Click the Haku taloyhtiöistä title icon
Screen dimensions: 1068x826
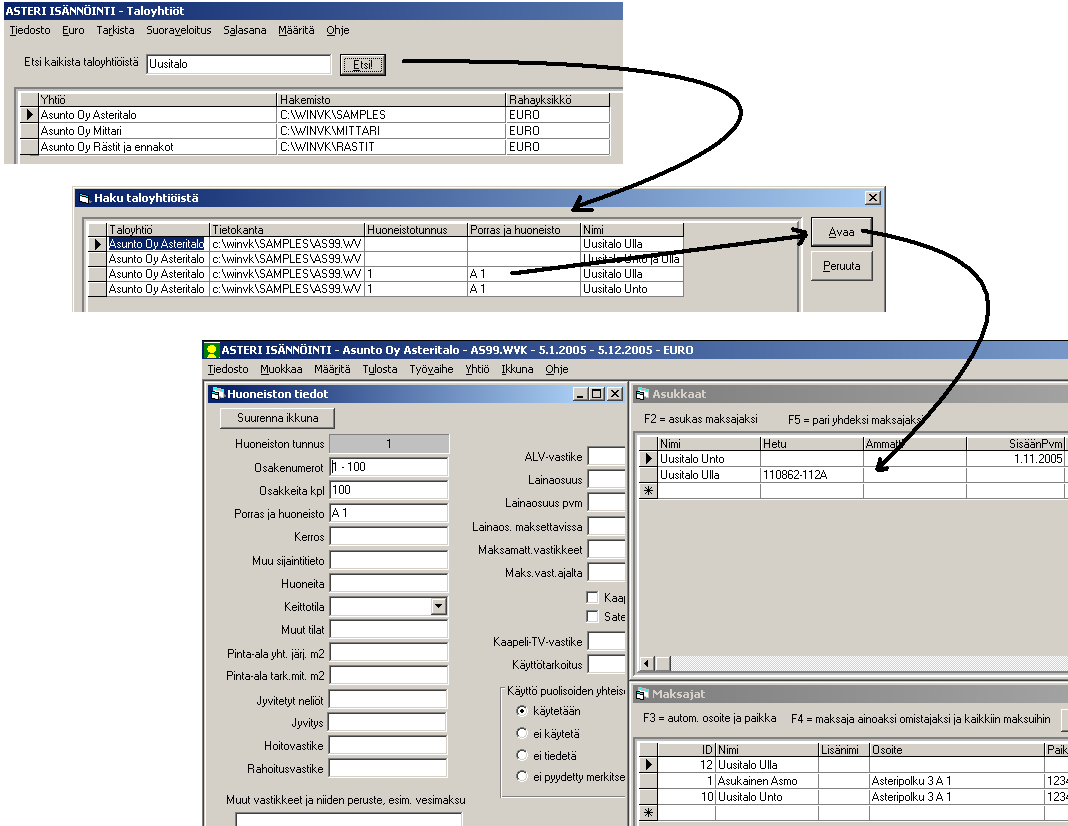pyautogui.click(x=84, y=198)
